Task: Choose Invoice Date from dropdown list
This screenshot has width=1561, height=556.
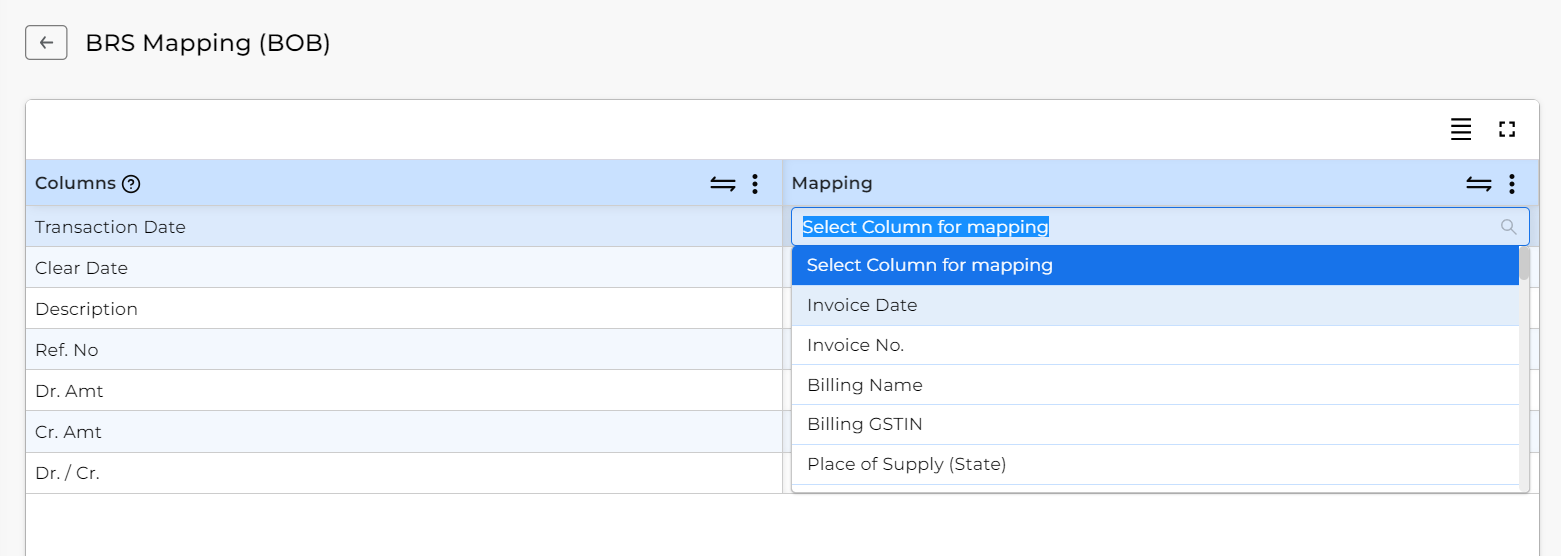Action: pos(1155,305)
